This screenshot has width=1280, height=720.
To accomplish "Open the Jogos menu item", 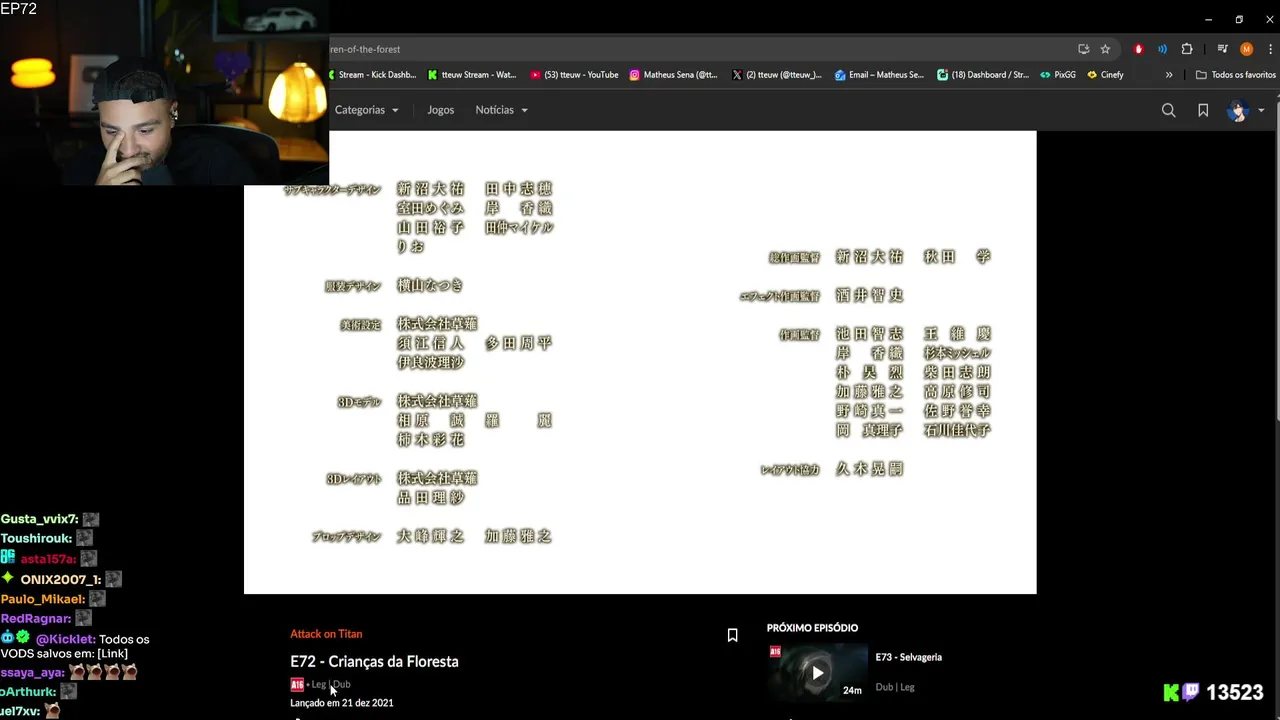I will click(440, 110).
